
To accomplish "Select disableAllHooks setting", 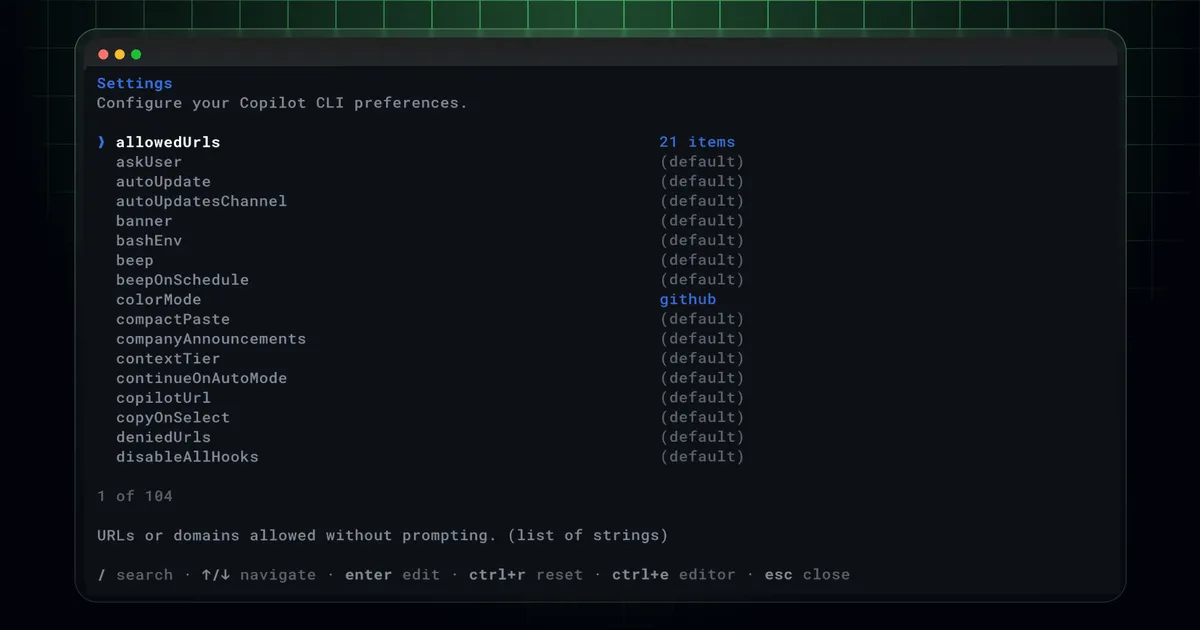I will coord(187,457).
